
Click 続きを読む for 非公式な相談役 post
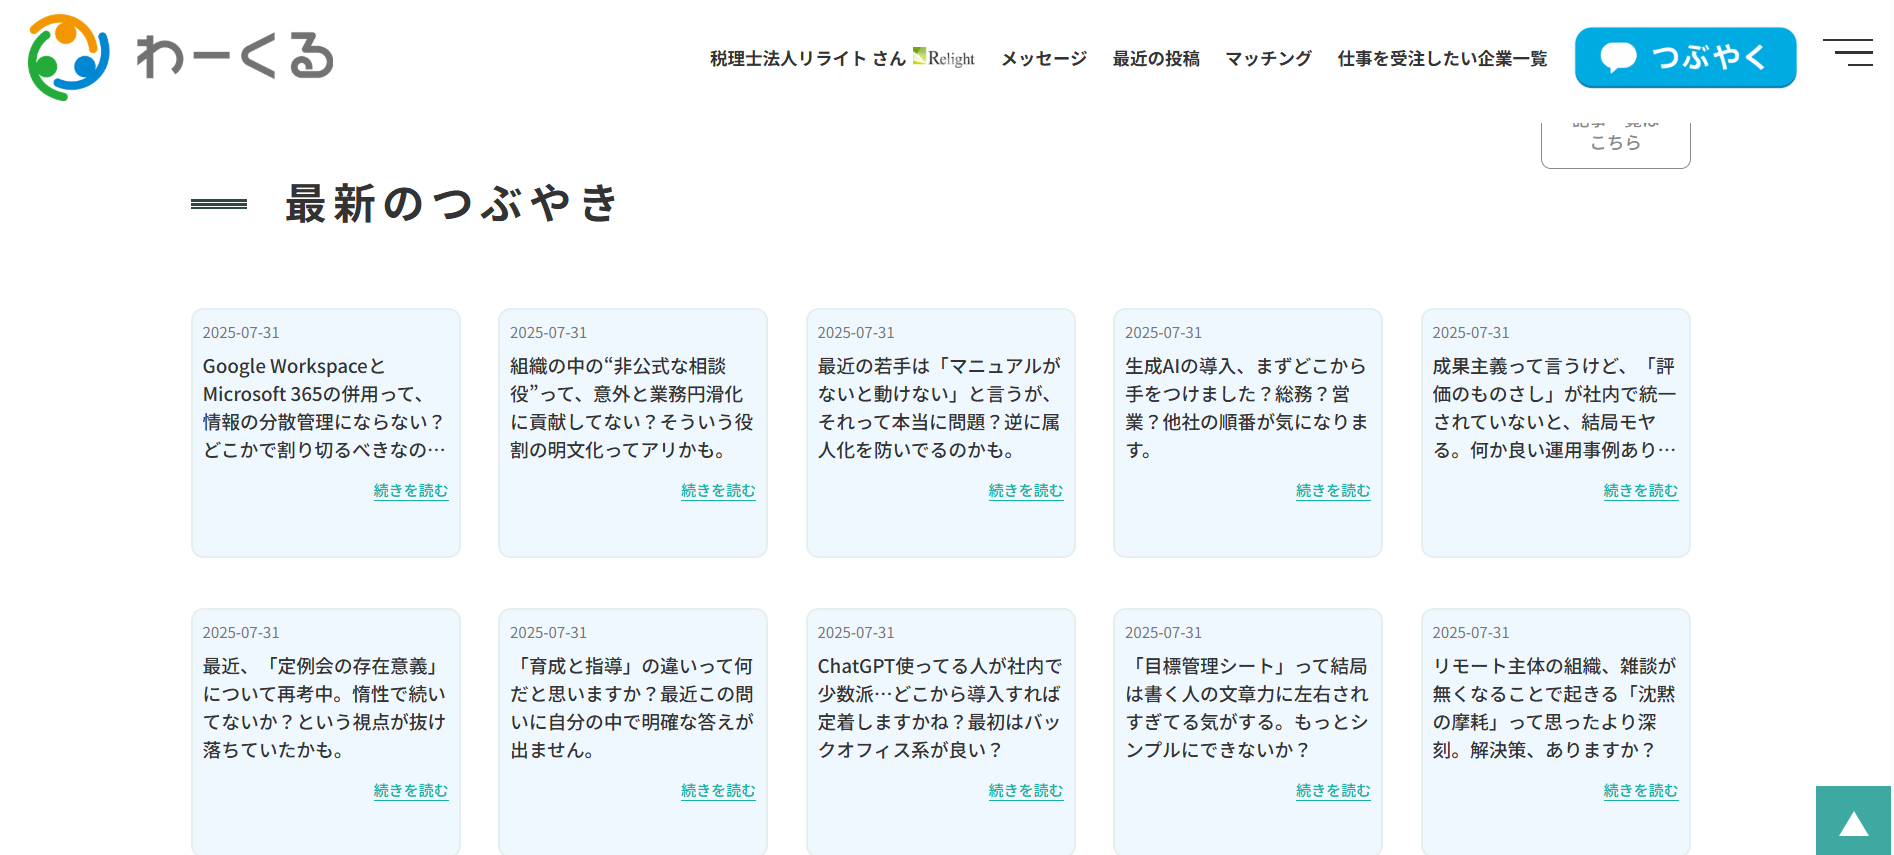tap(718, 490)
